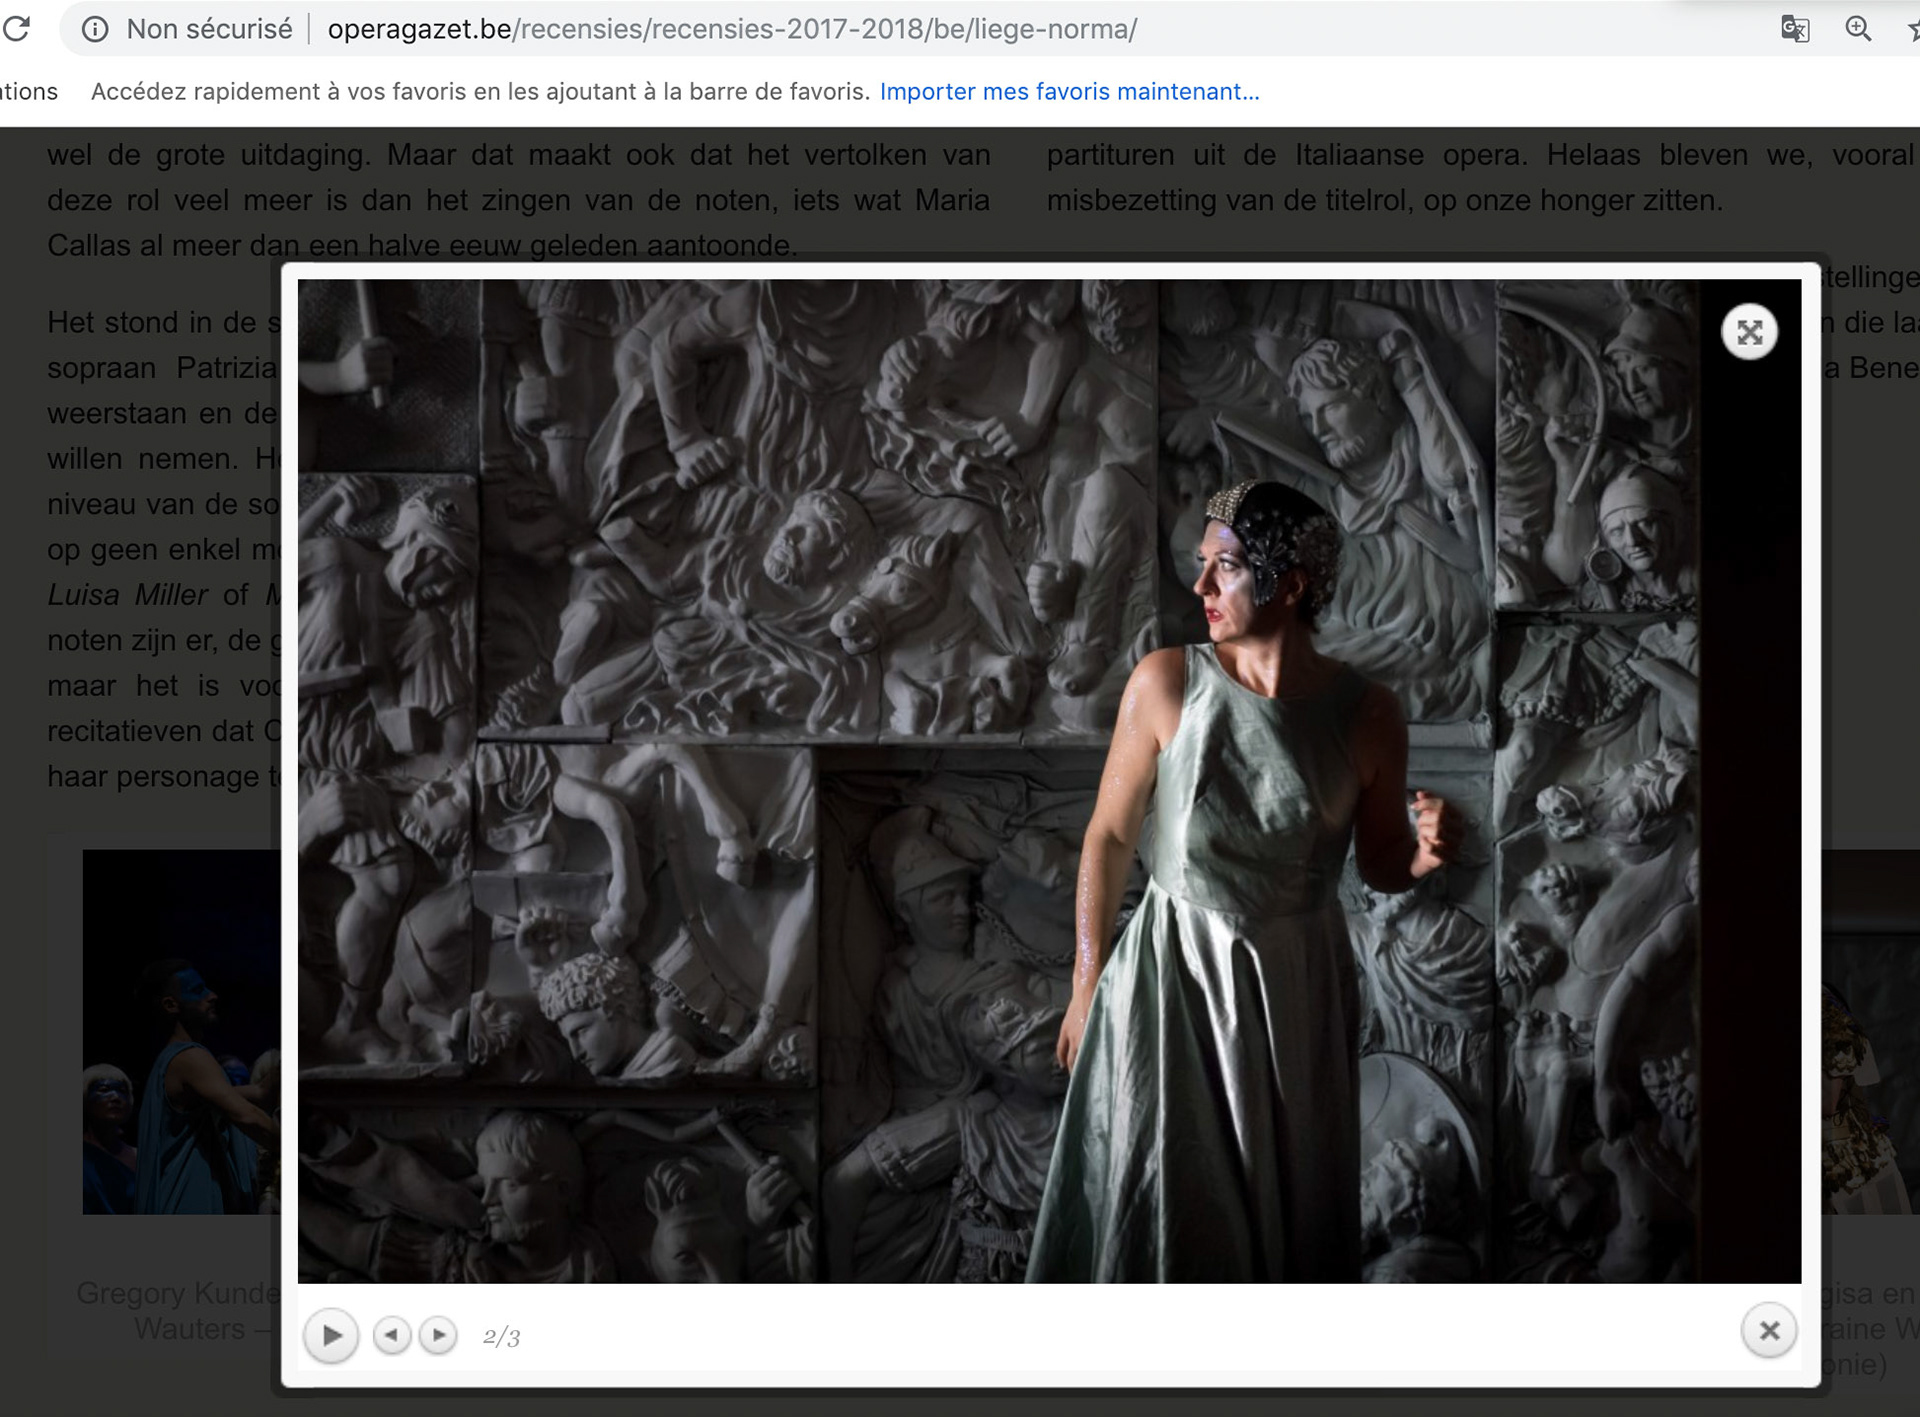
Task: Advance to the next lightbox image
Action: [x=438, y=1335]
